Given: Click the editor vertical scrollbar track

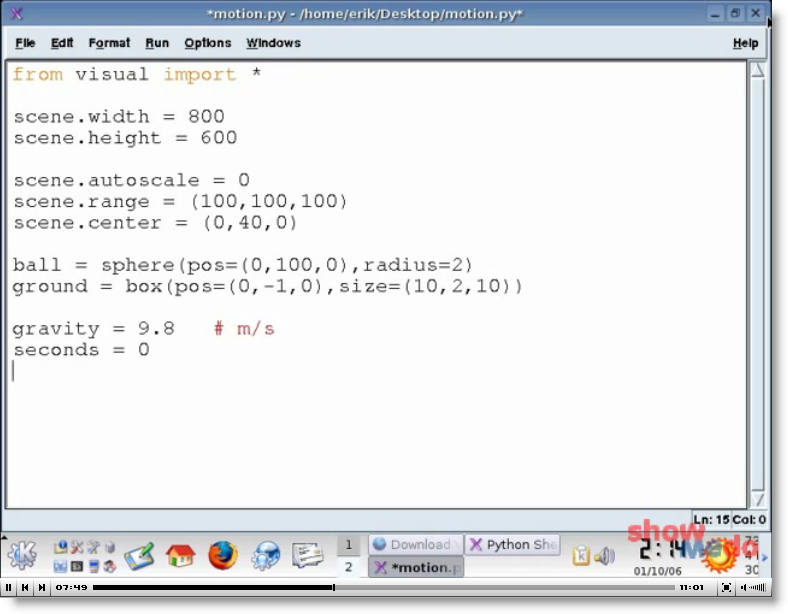Looking at the screenshot, I should coord(757,285).
